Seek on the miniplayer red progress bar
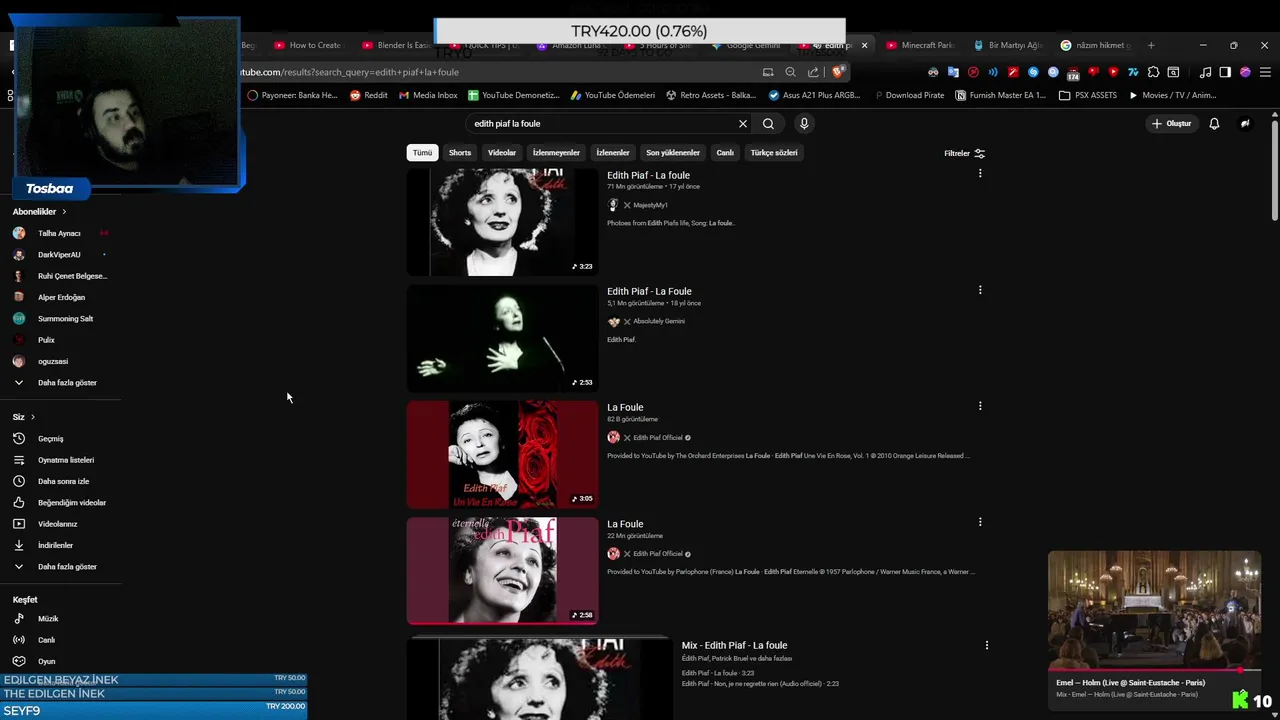This screenshot has width=1280, height=720. point(1154,670)
